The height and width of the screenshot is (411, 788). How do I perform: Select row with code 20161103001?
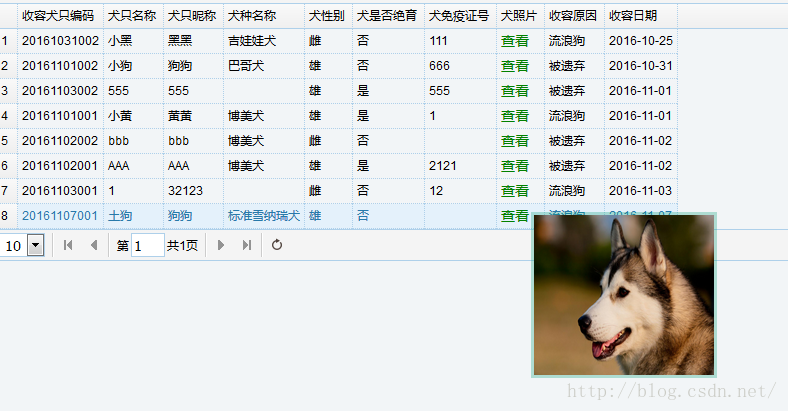[60, 191]
